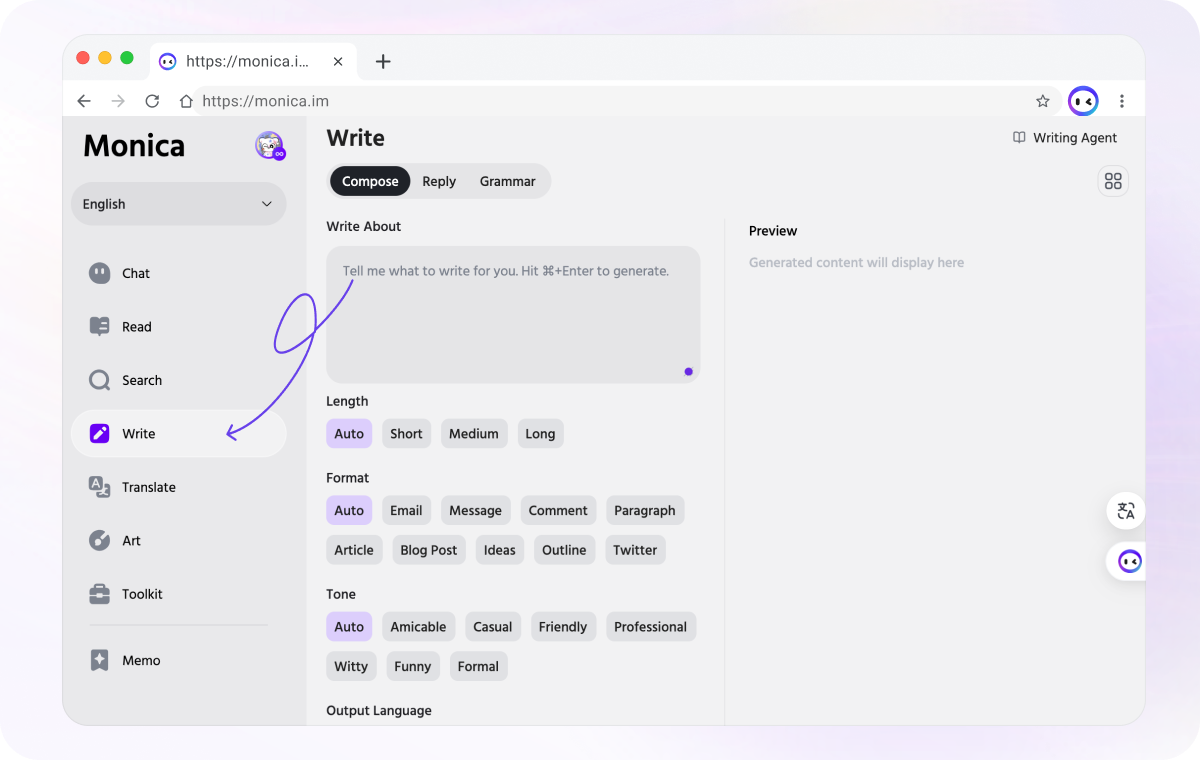Open Search in the sidebar
This screenshot has width=1200, height=760.
click(141, 380)
